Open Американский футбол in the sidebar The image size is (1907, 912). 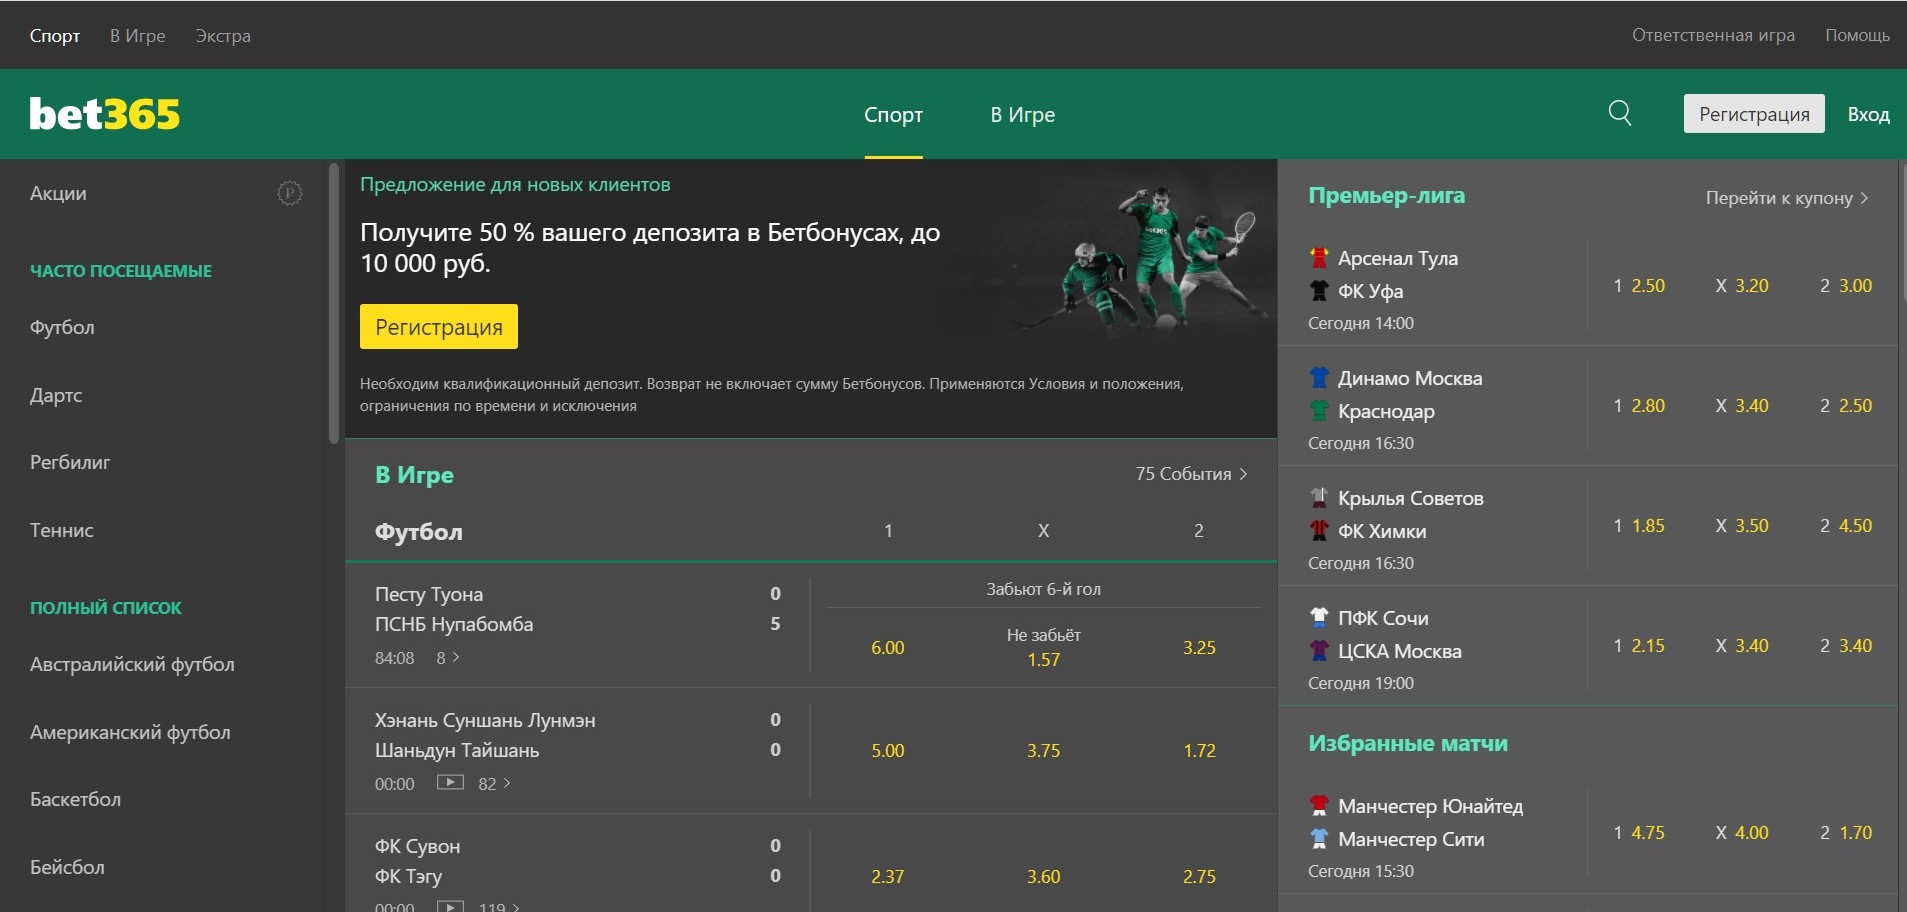point(130,732)
